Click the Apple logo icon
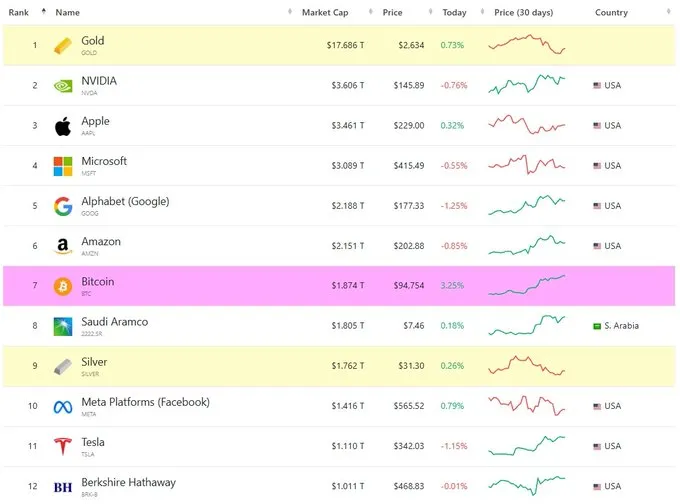Image resolution: width=680 pixels, height=504 pixels. point(63,126)
